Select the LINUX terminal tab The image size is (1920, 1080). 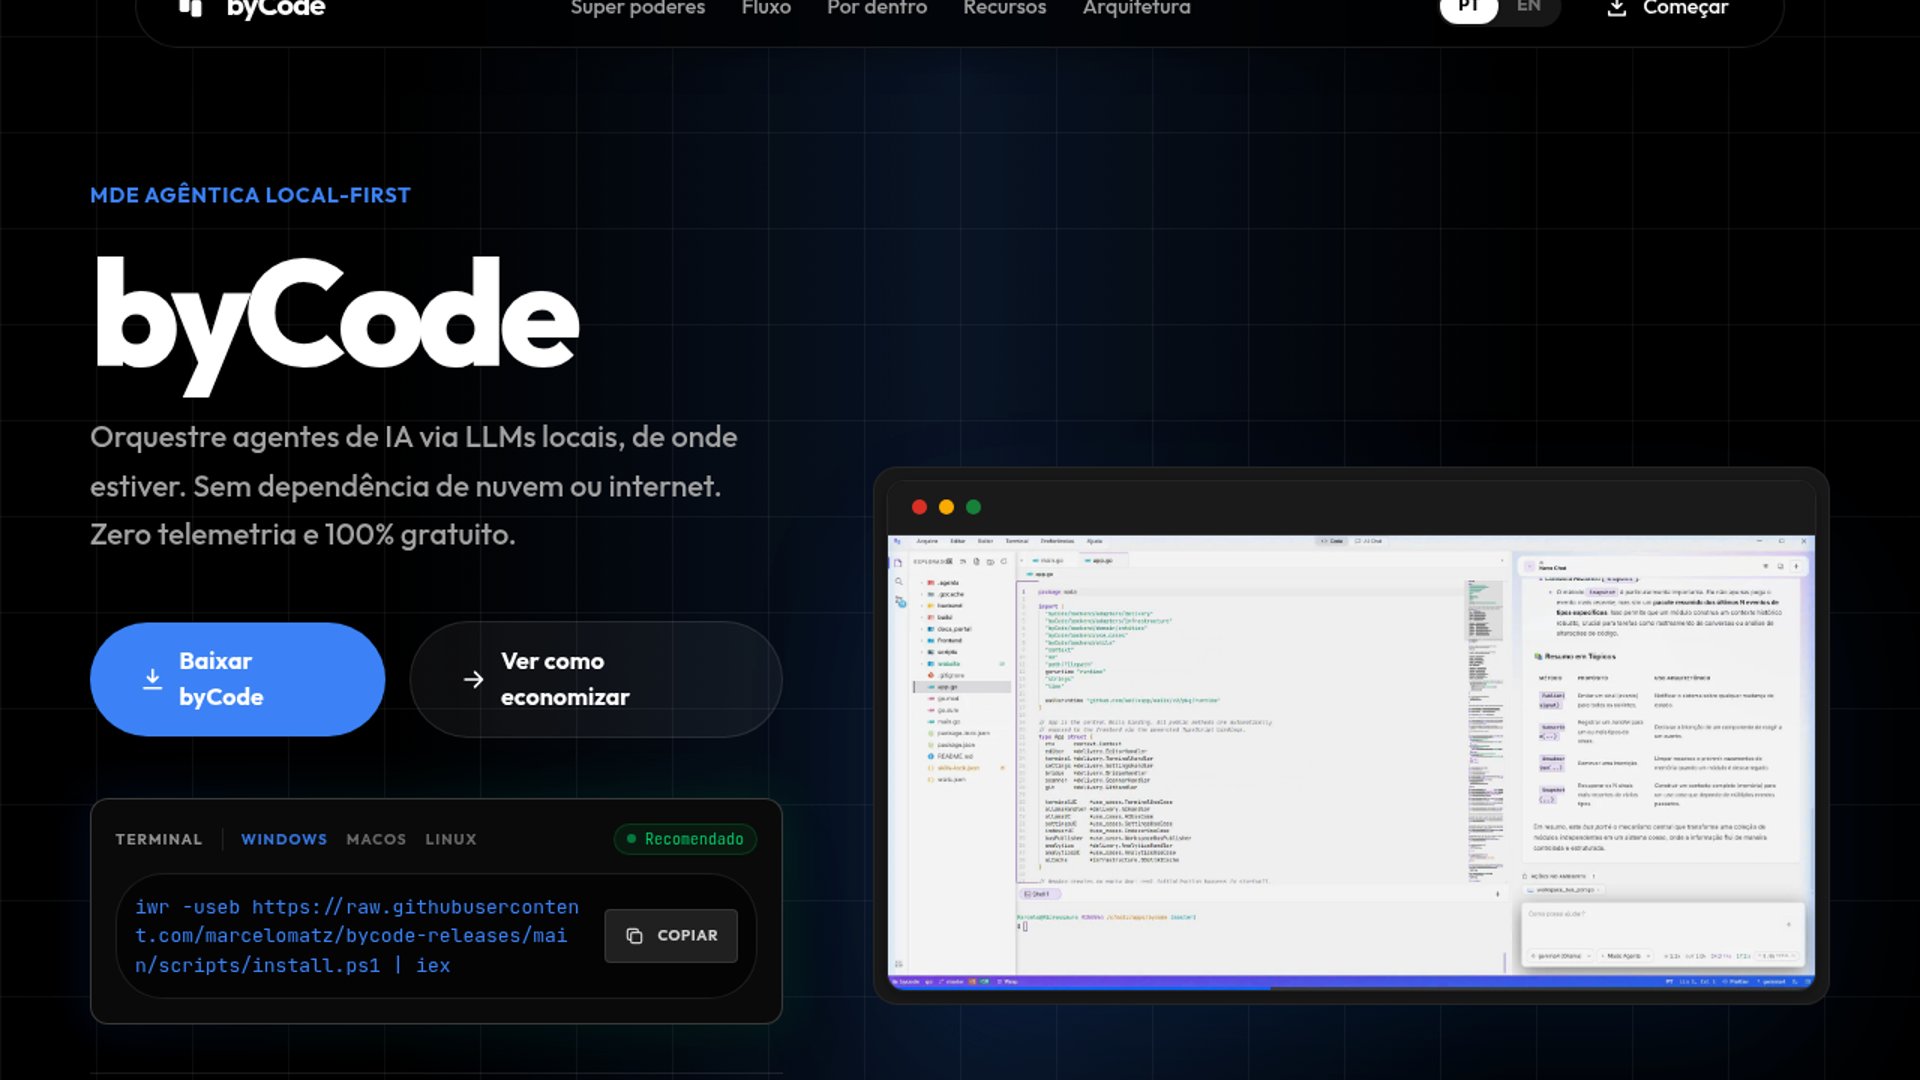click(451, 839)
